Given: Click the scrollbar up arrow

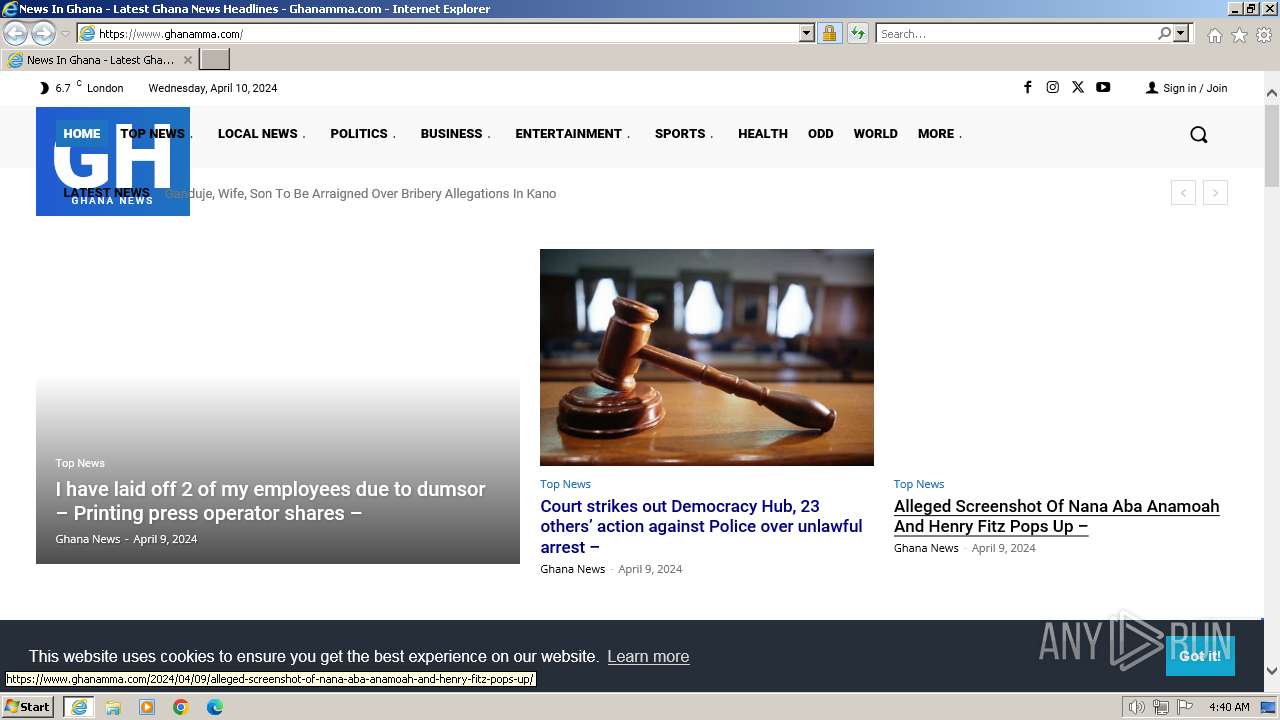Looking at the screenshot, I should tap(1271, 93).
